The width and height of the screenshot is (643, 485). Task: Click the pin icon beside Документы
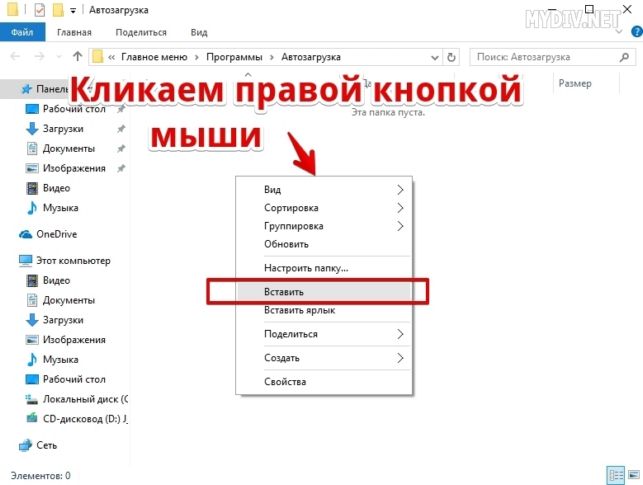[121, 148]
